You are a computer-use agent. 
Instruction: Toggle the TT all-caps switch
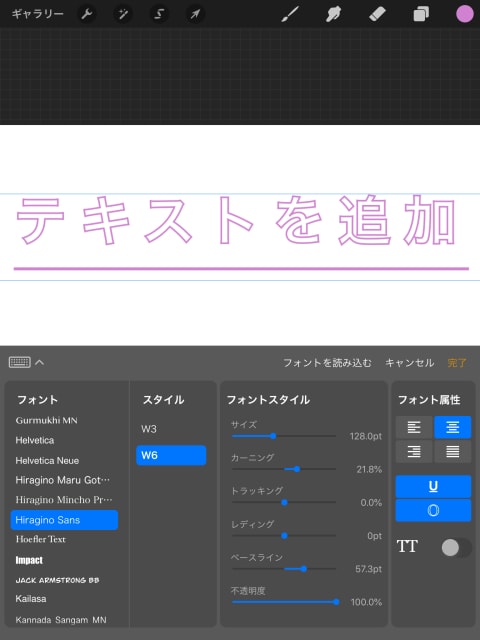click(456, 547)
